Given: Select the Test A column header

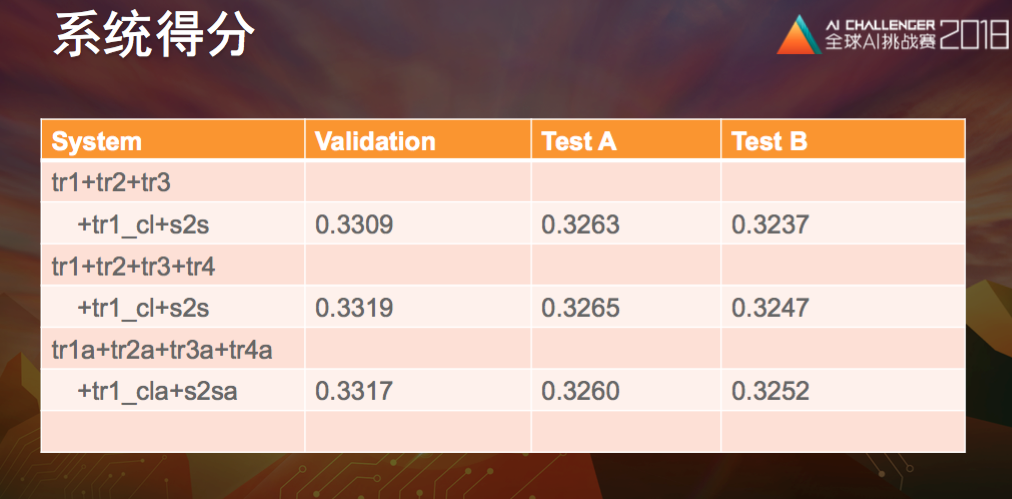Looking at the screenshot, I should click(579, 142).
